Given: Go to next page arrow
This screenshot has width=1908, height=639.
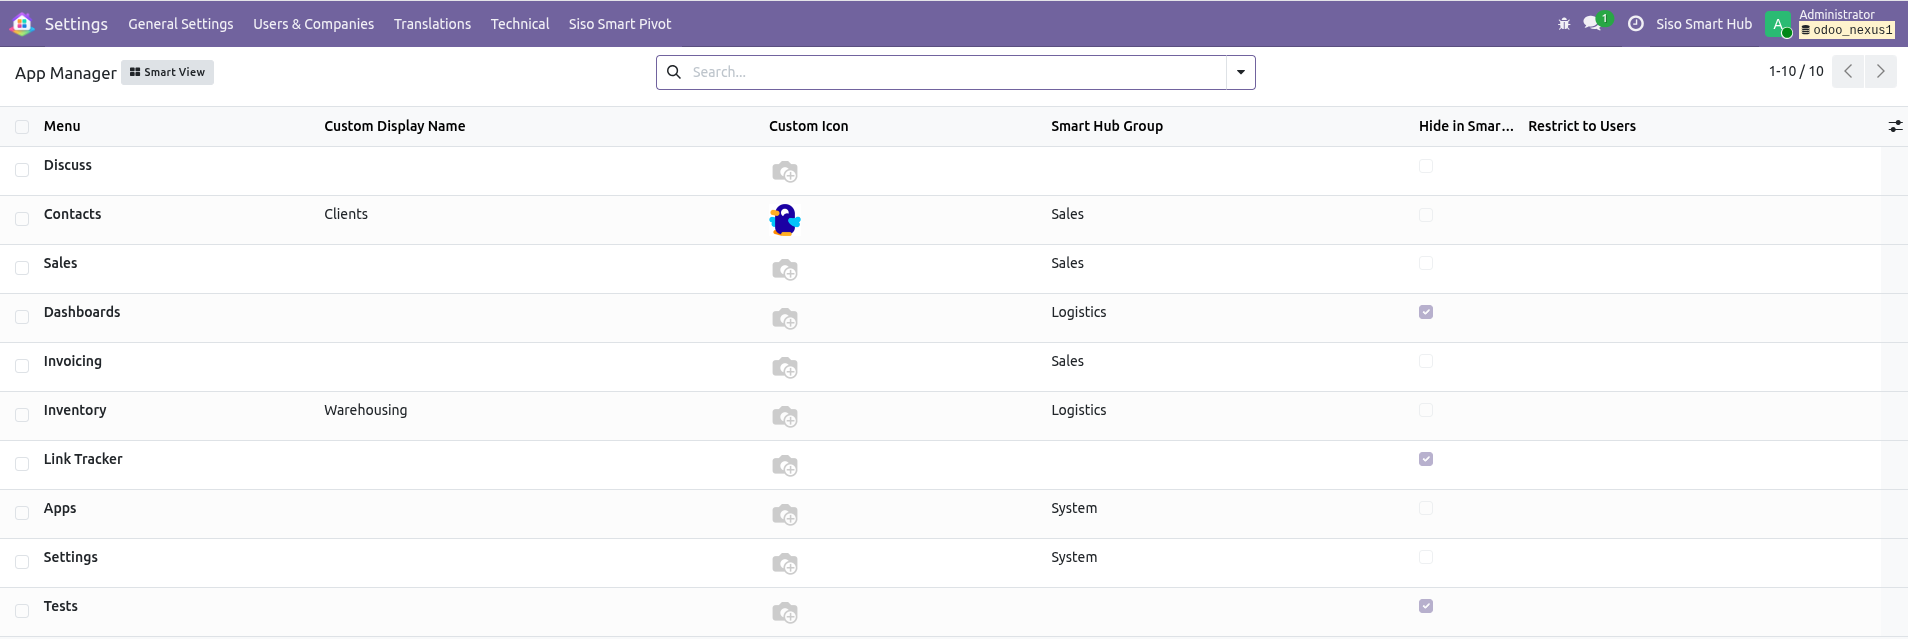Looking at the screenshot, I should [x=1880, y=72].
